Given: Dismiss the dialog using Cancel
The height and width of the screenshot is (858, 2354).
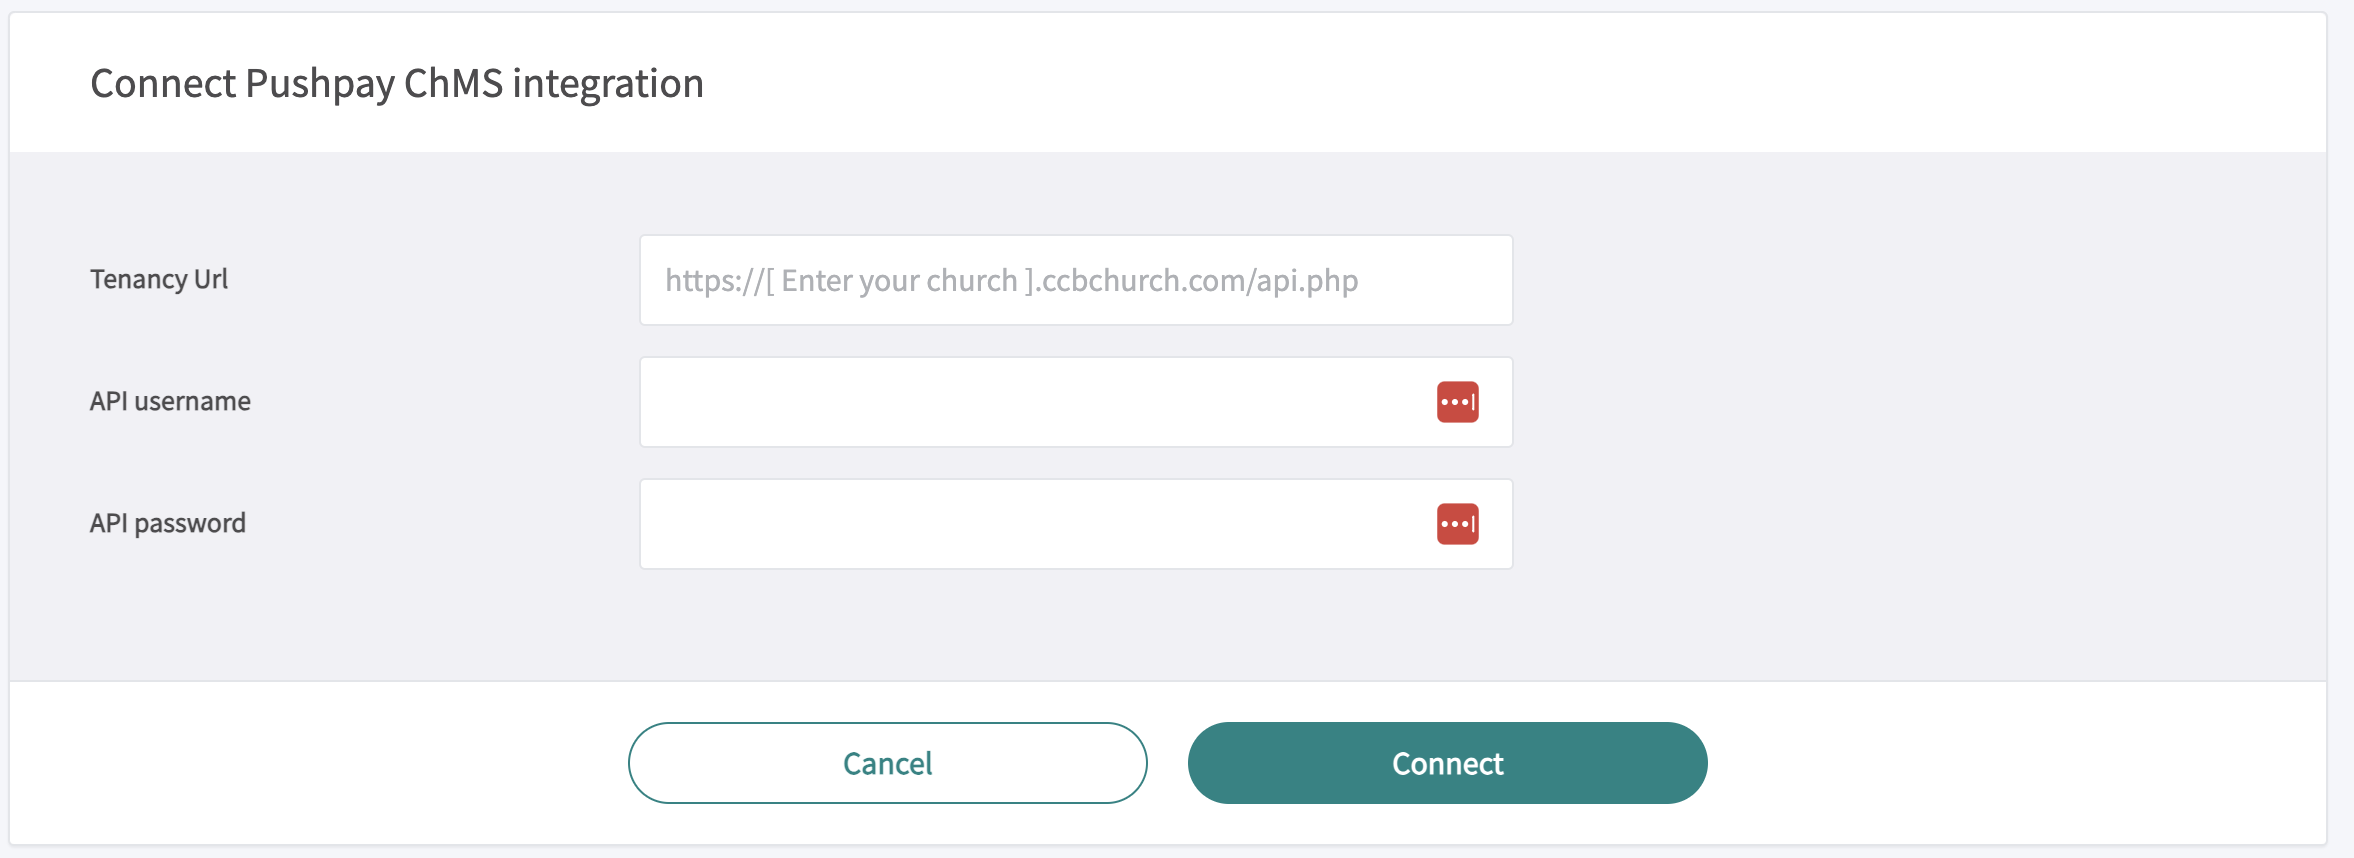Looking at the screenshot, I should point(887,763).
